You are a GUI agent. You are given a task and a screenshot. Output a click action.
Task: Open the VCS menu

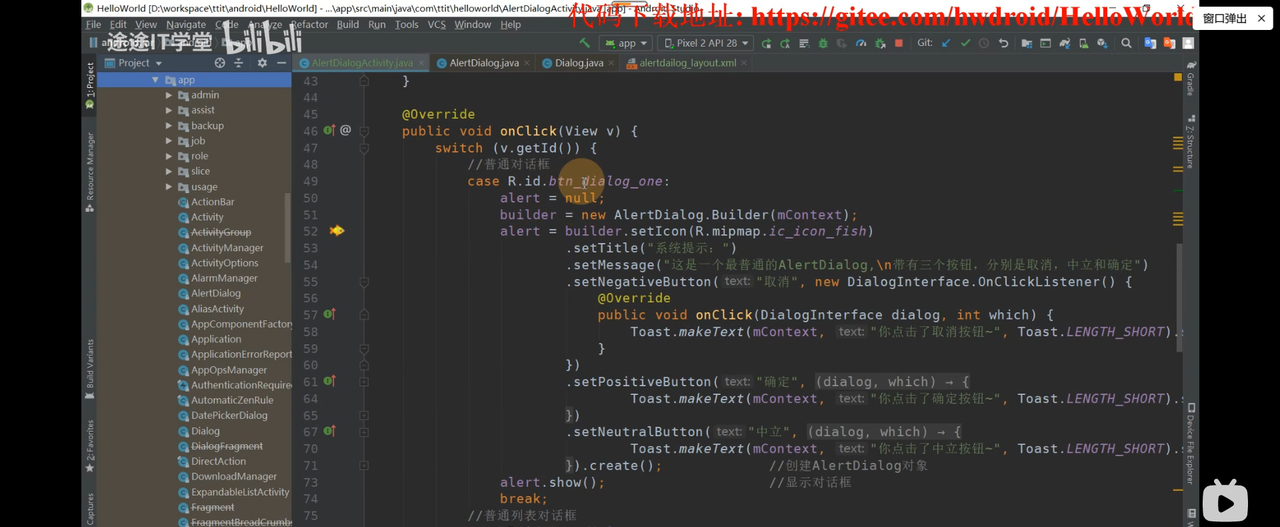(x=436, y=24)
